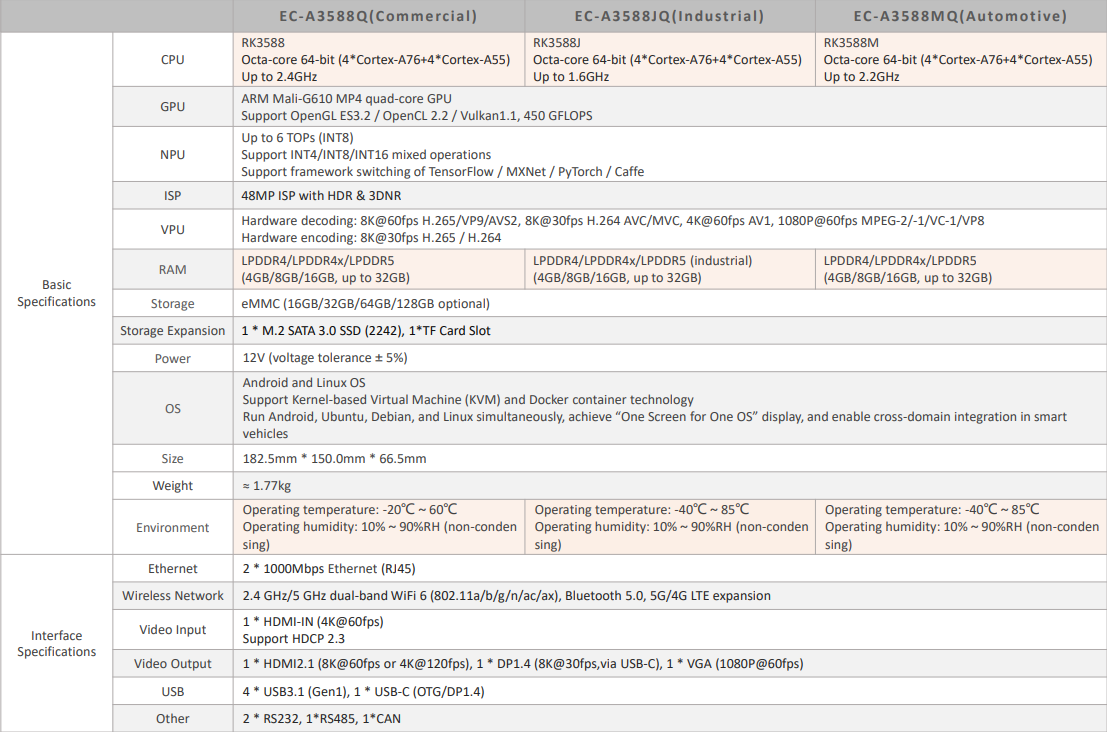Click '48MP ISP with HDR & 3DNR'
1107x732 pixels.
coord(321,196)
